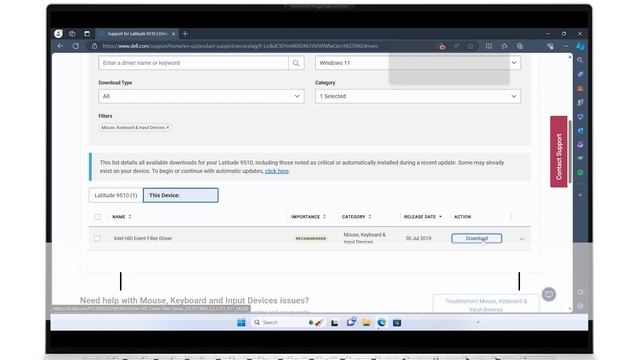
Task: Open the collections icon
Action: 520,46
